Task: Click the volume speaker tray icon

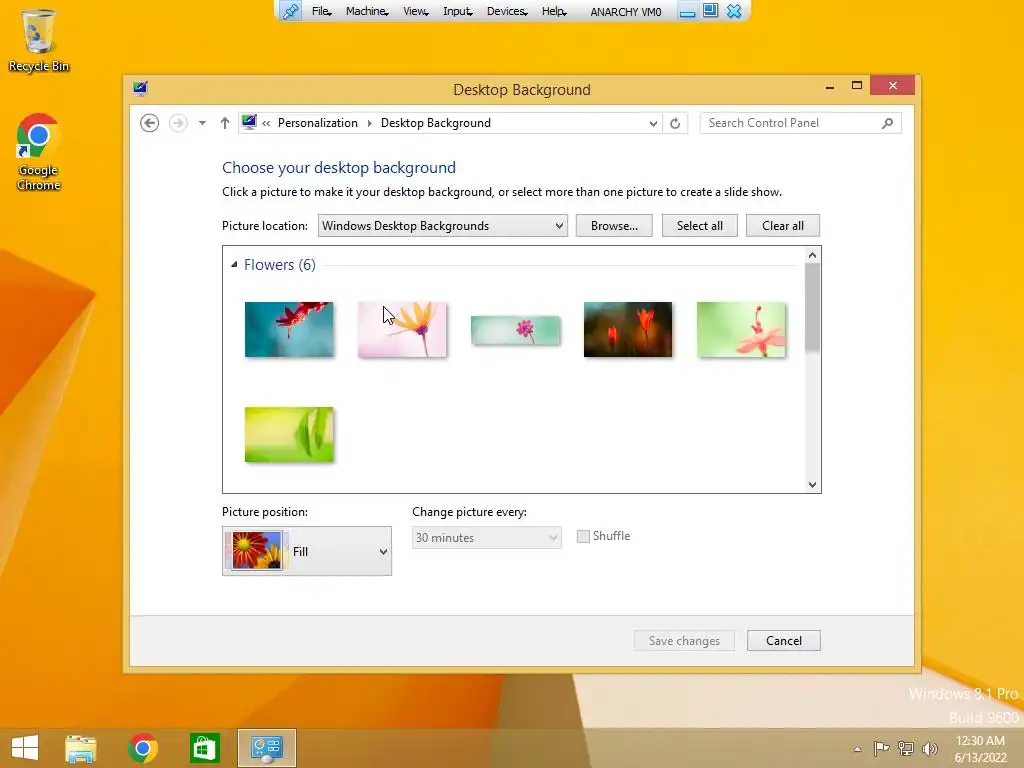Action: coord(929,748)
